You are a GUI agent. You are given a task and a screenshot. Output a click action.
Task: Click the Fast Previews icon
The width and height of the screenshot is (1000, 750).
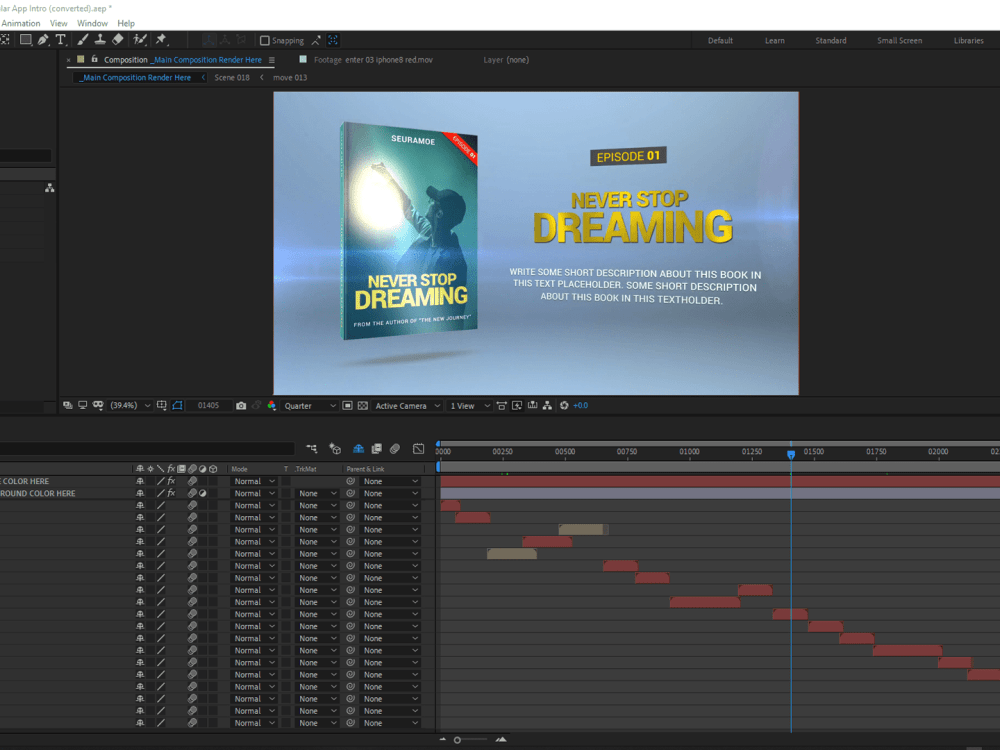[x=517, y=406]
